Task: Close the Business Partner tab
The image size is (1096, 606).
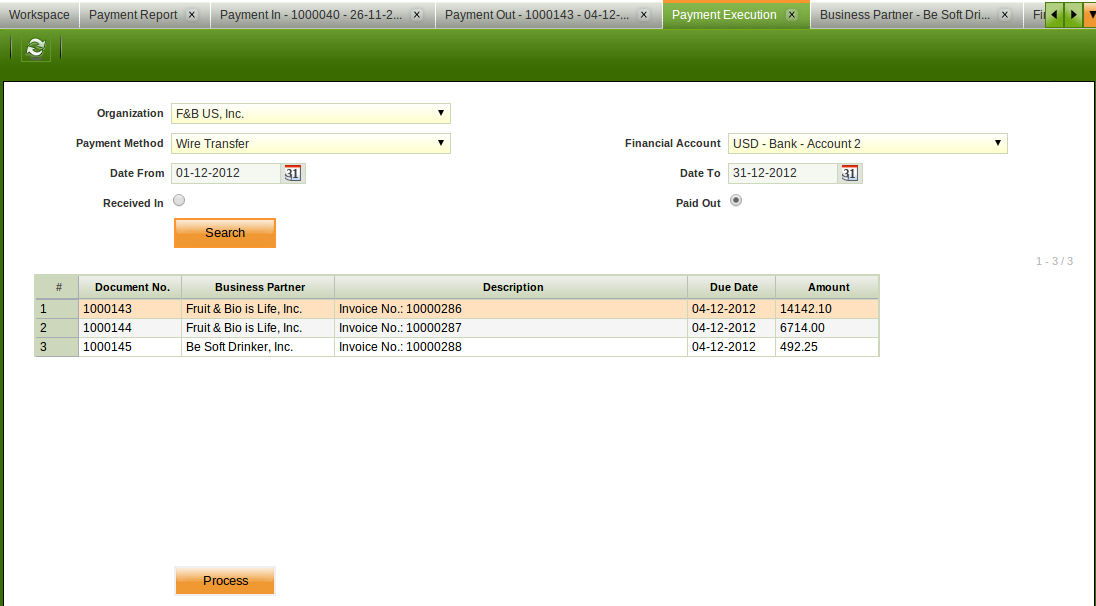Action: (x=1004, y=15)
